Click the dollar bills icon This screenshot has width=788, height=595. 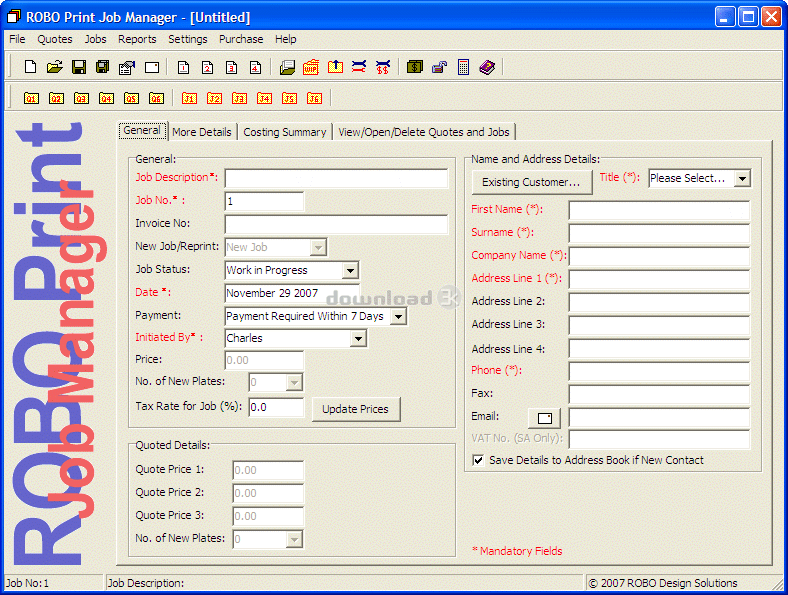pyautogui.click(x=415, y=67)
